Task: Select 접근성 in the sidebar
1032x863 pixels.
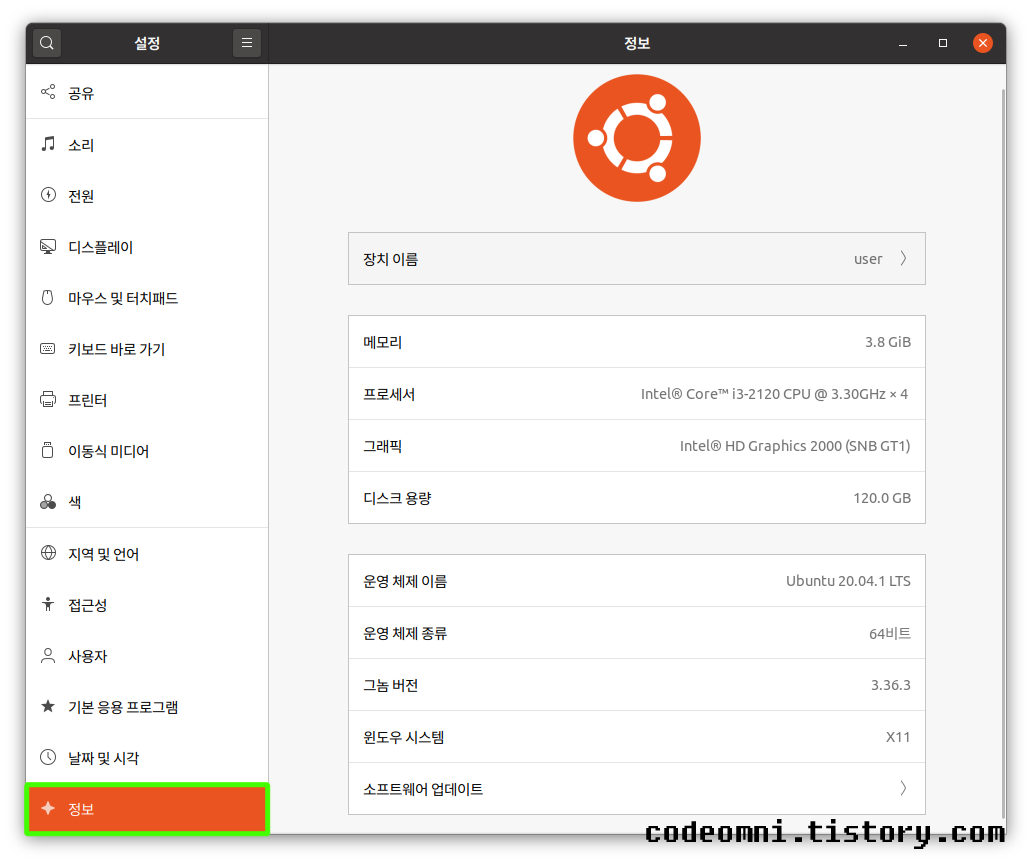Action: pyautogui.click(x=147, y=605)
